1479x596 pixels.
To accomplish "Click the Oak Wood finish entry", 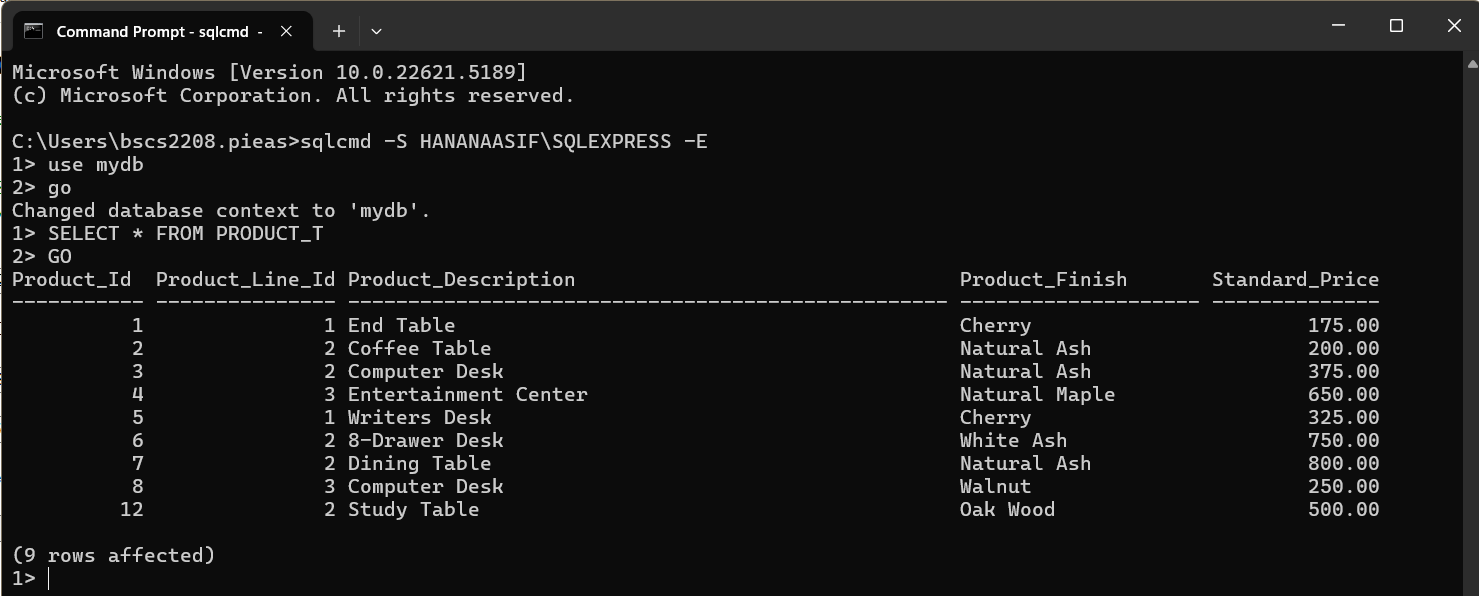I will (x=1007, y=509).
